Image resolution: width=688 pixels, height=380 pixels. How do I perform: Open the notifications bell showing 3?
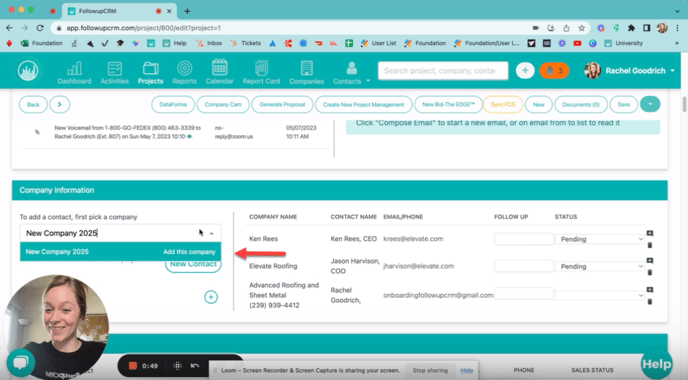pyautogui.click(x=554, y=70)
